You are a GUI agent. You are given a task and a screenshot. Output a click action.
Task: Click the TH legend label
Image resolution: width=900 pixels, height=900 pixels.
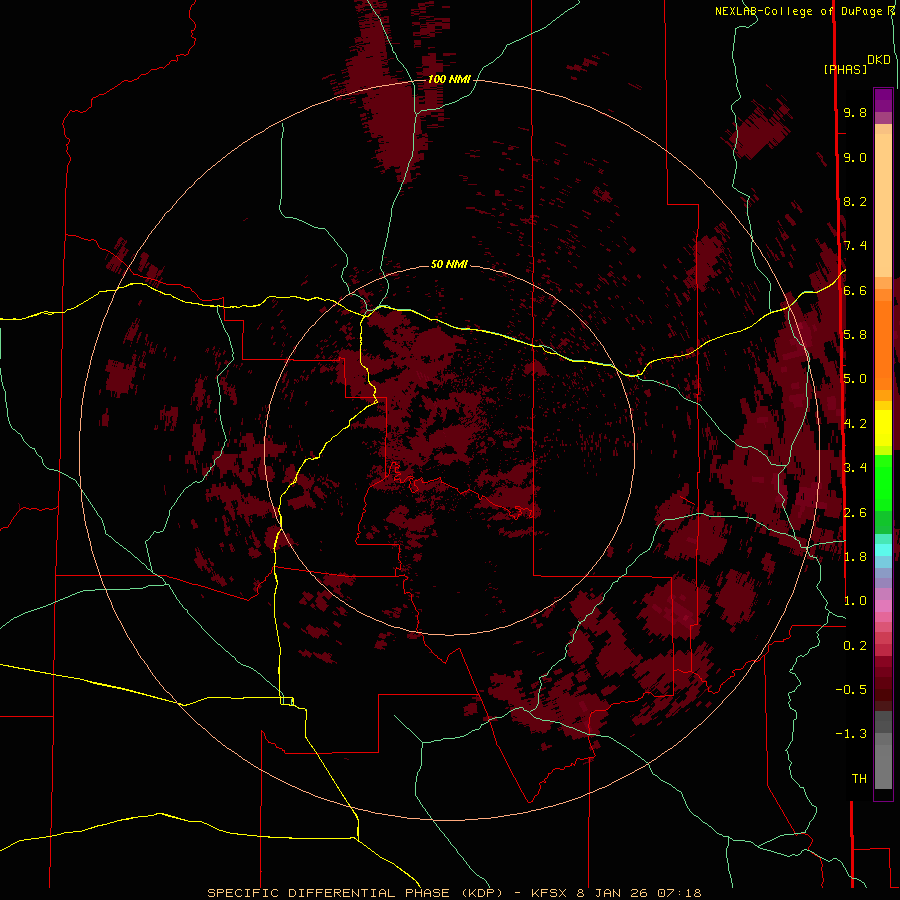[859, 779]
